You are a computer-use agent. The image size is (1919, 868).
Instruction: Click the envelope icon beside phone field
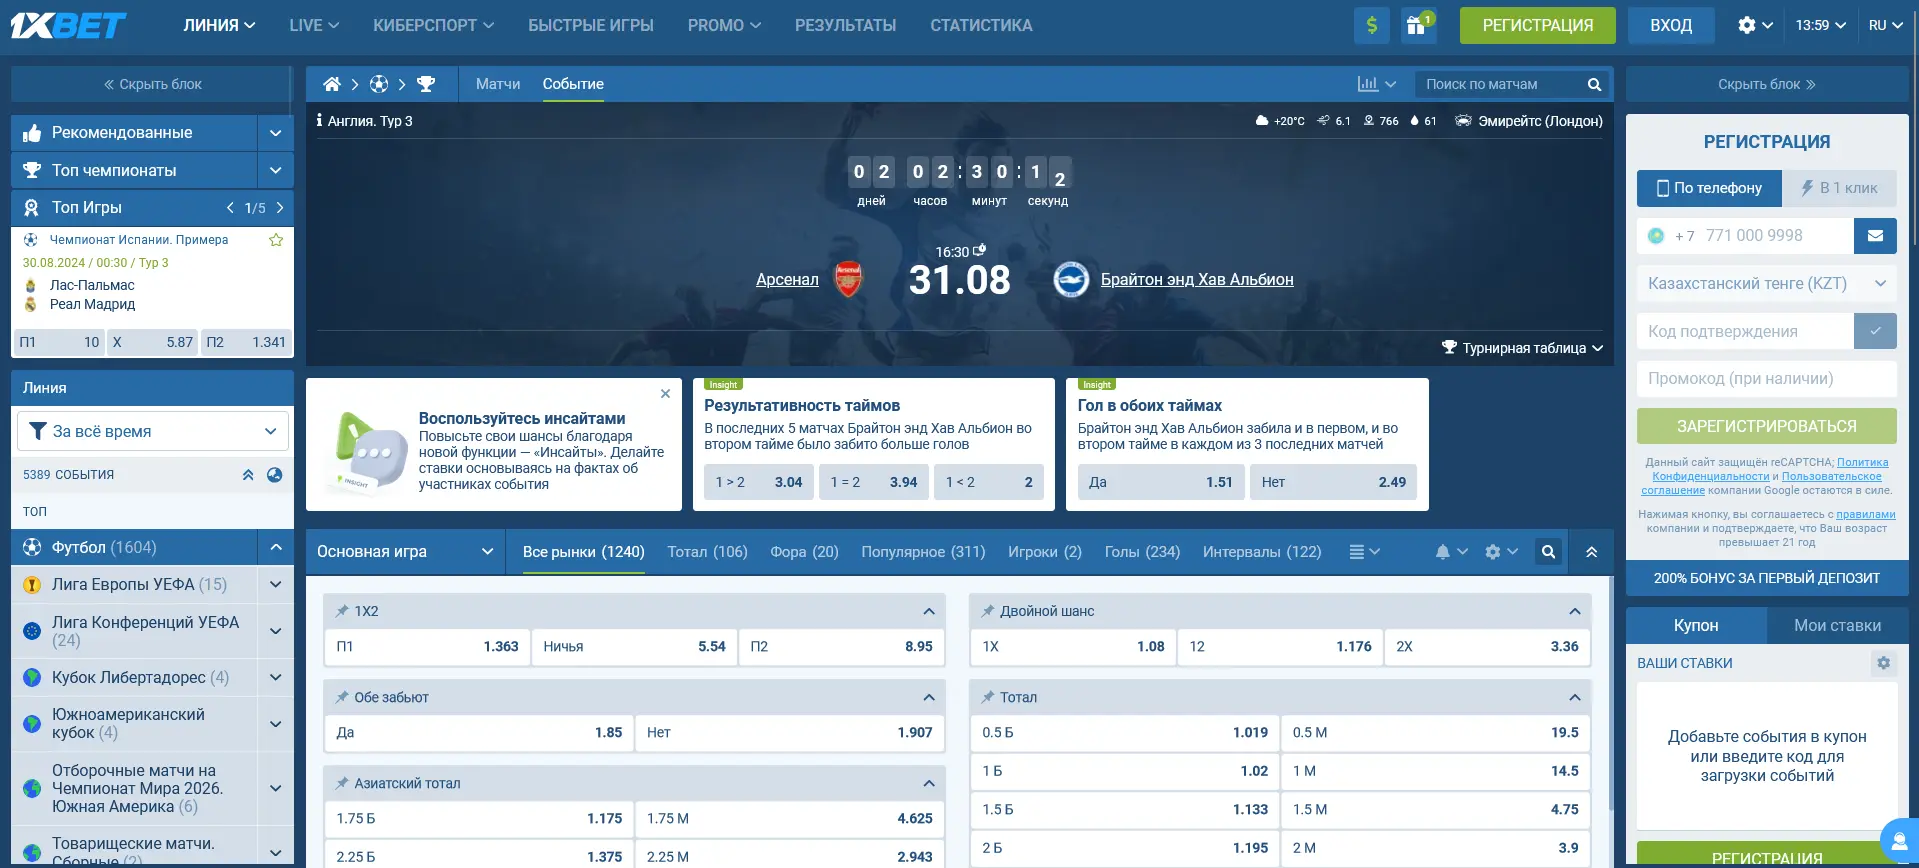pos(1875,236)
